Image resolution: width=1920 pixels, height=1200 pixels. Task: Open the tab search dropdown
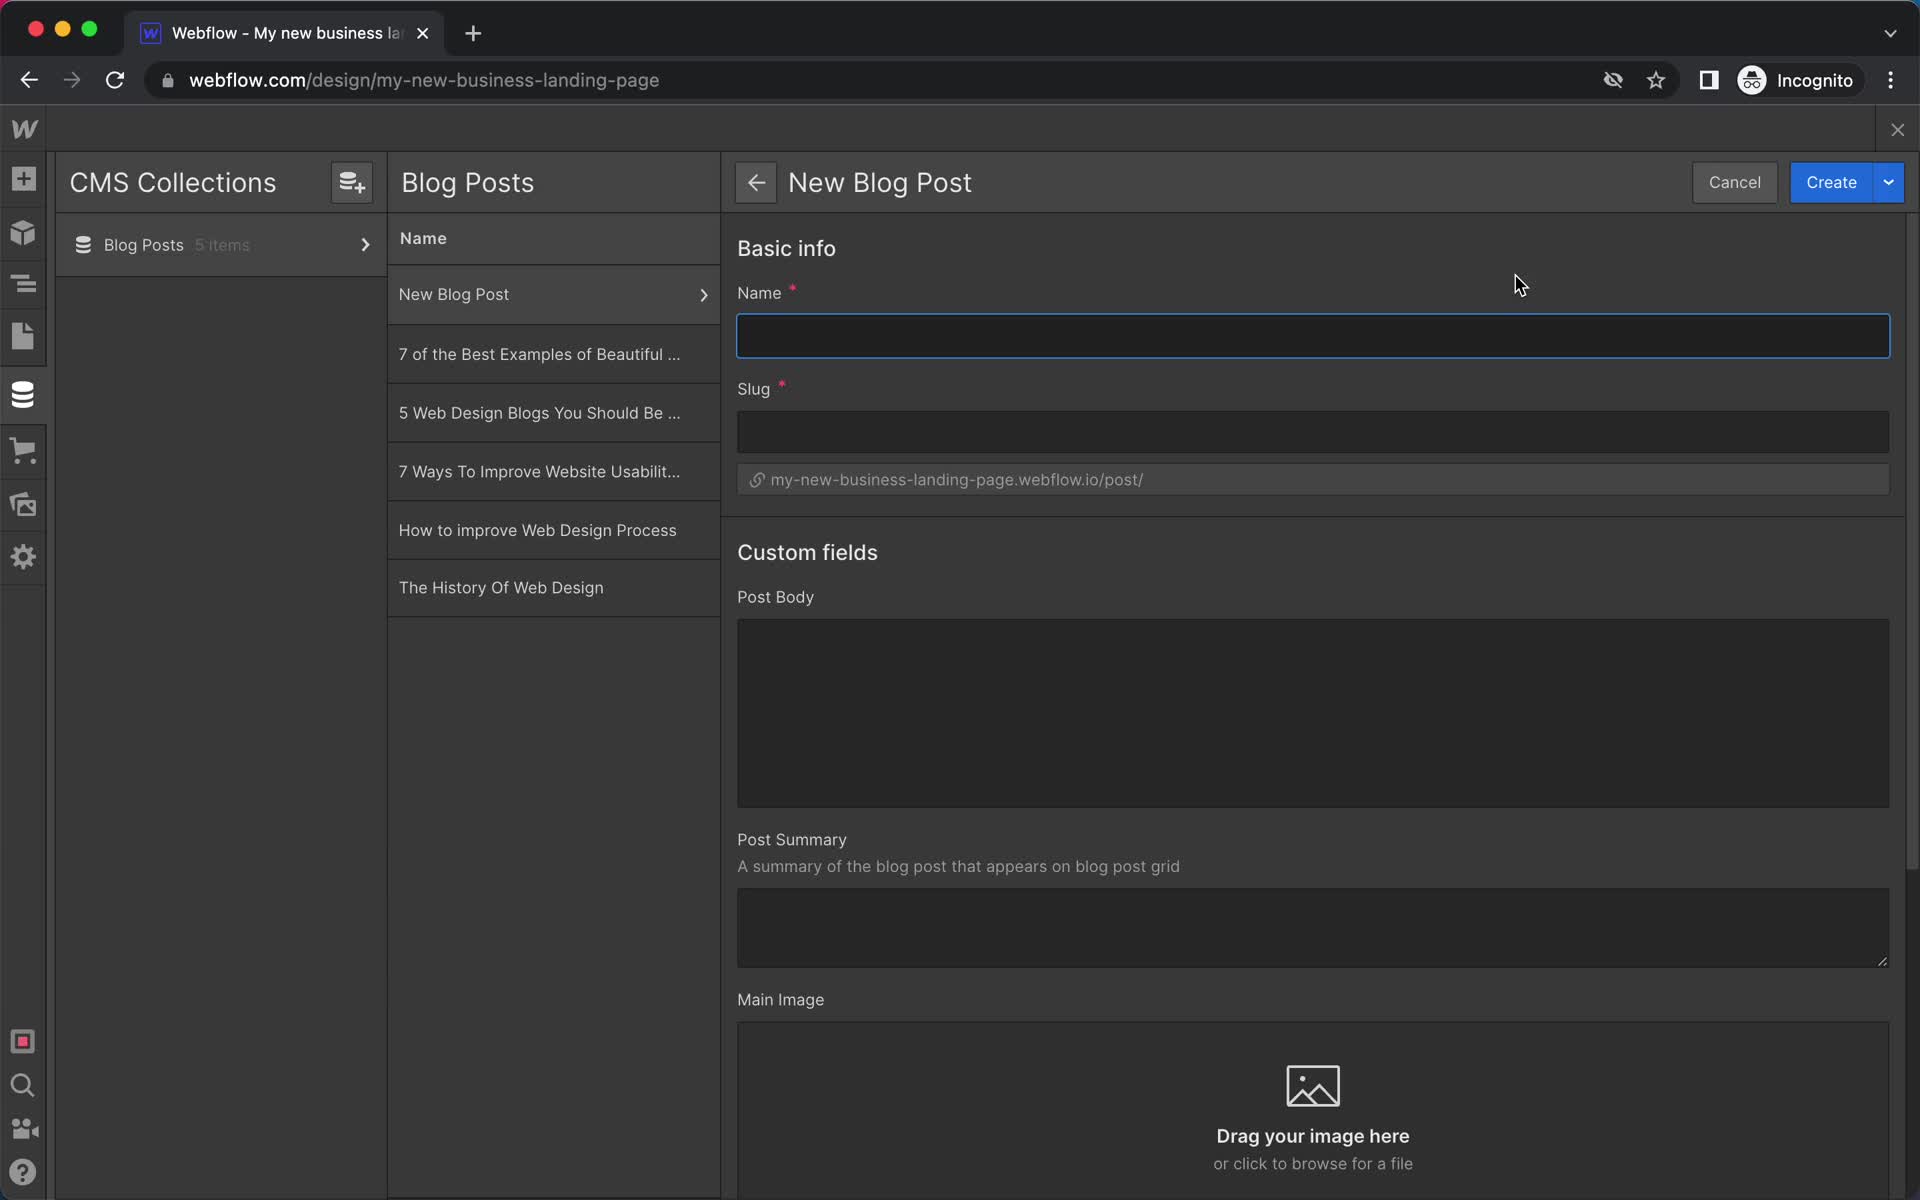[x=1890, y=33]
